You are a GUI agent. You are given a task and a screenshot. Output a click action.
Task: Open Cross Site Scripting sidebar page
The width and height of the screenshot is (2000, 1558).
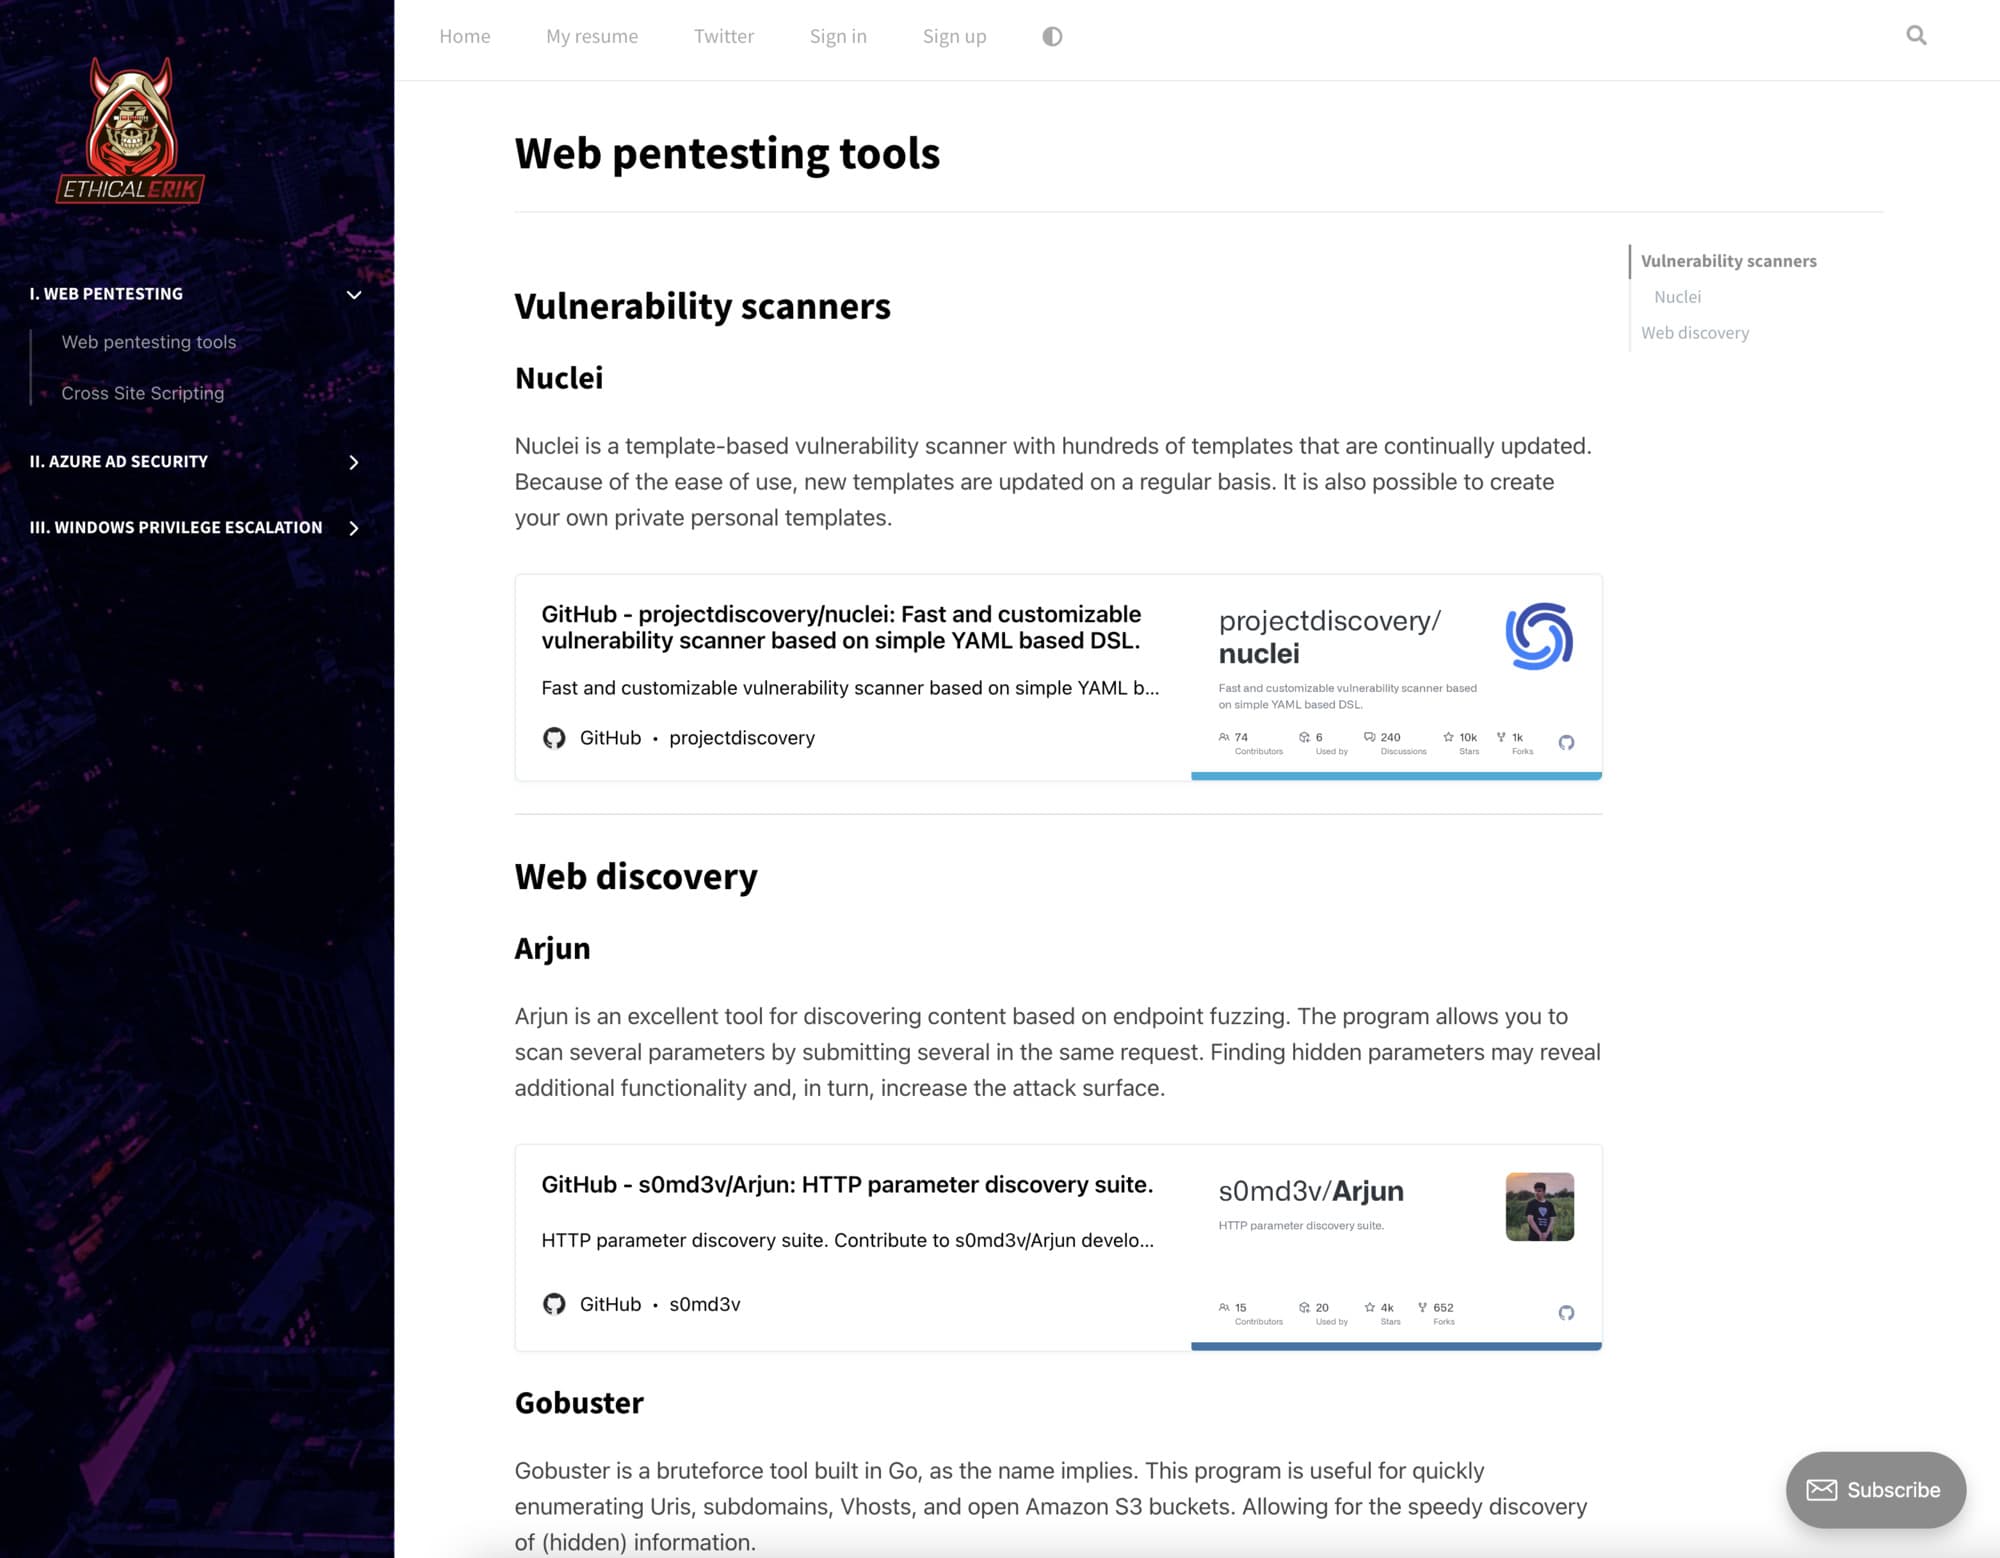point(142,393)
